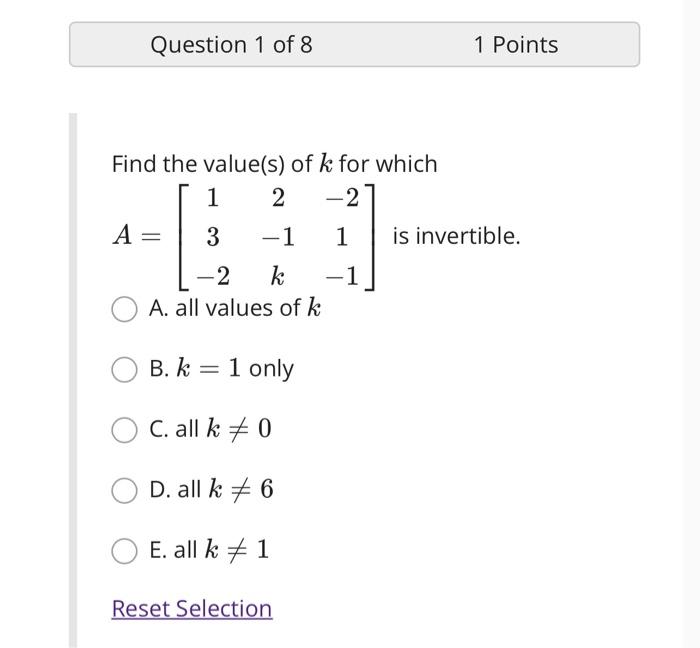700x648 pixels.
Task: Click the 'A =' matrix label
Action: click(x=136, y=236)
